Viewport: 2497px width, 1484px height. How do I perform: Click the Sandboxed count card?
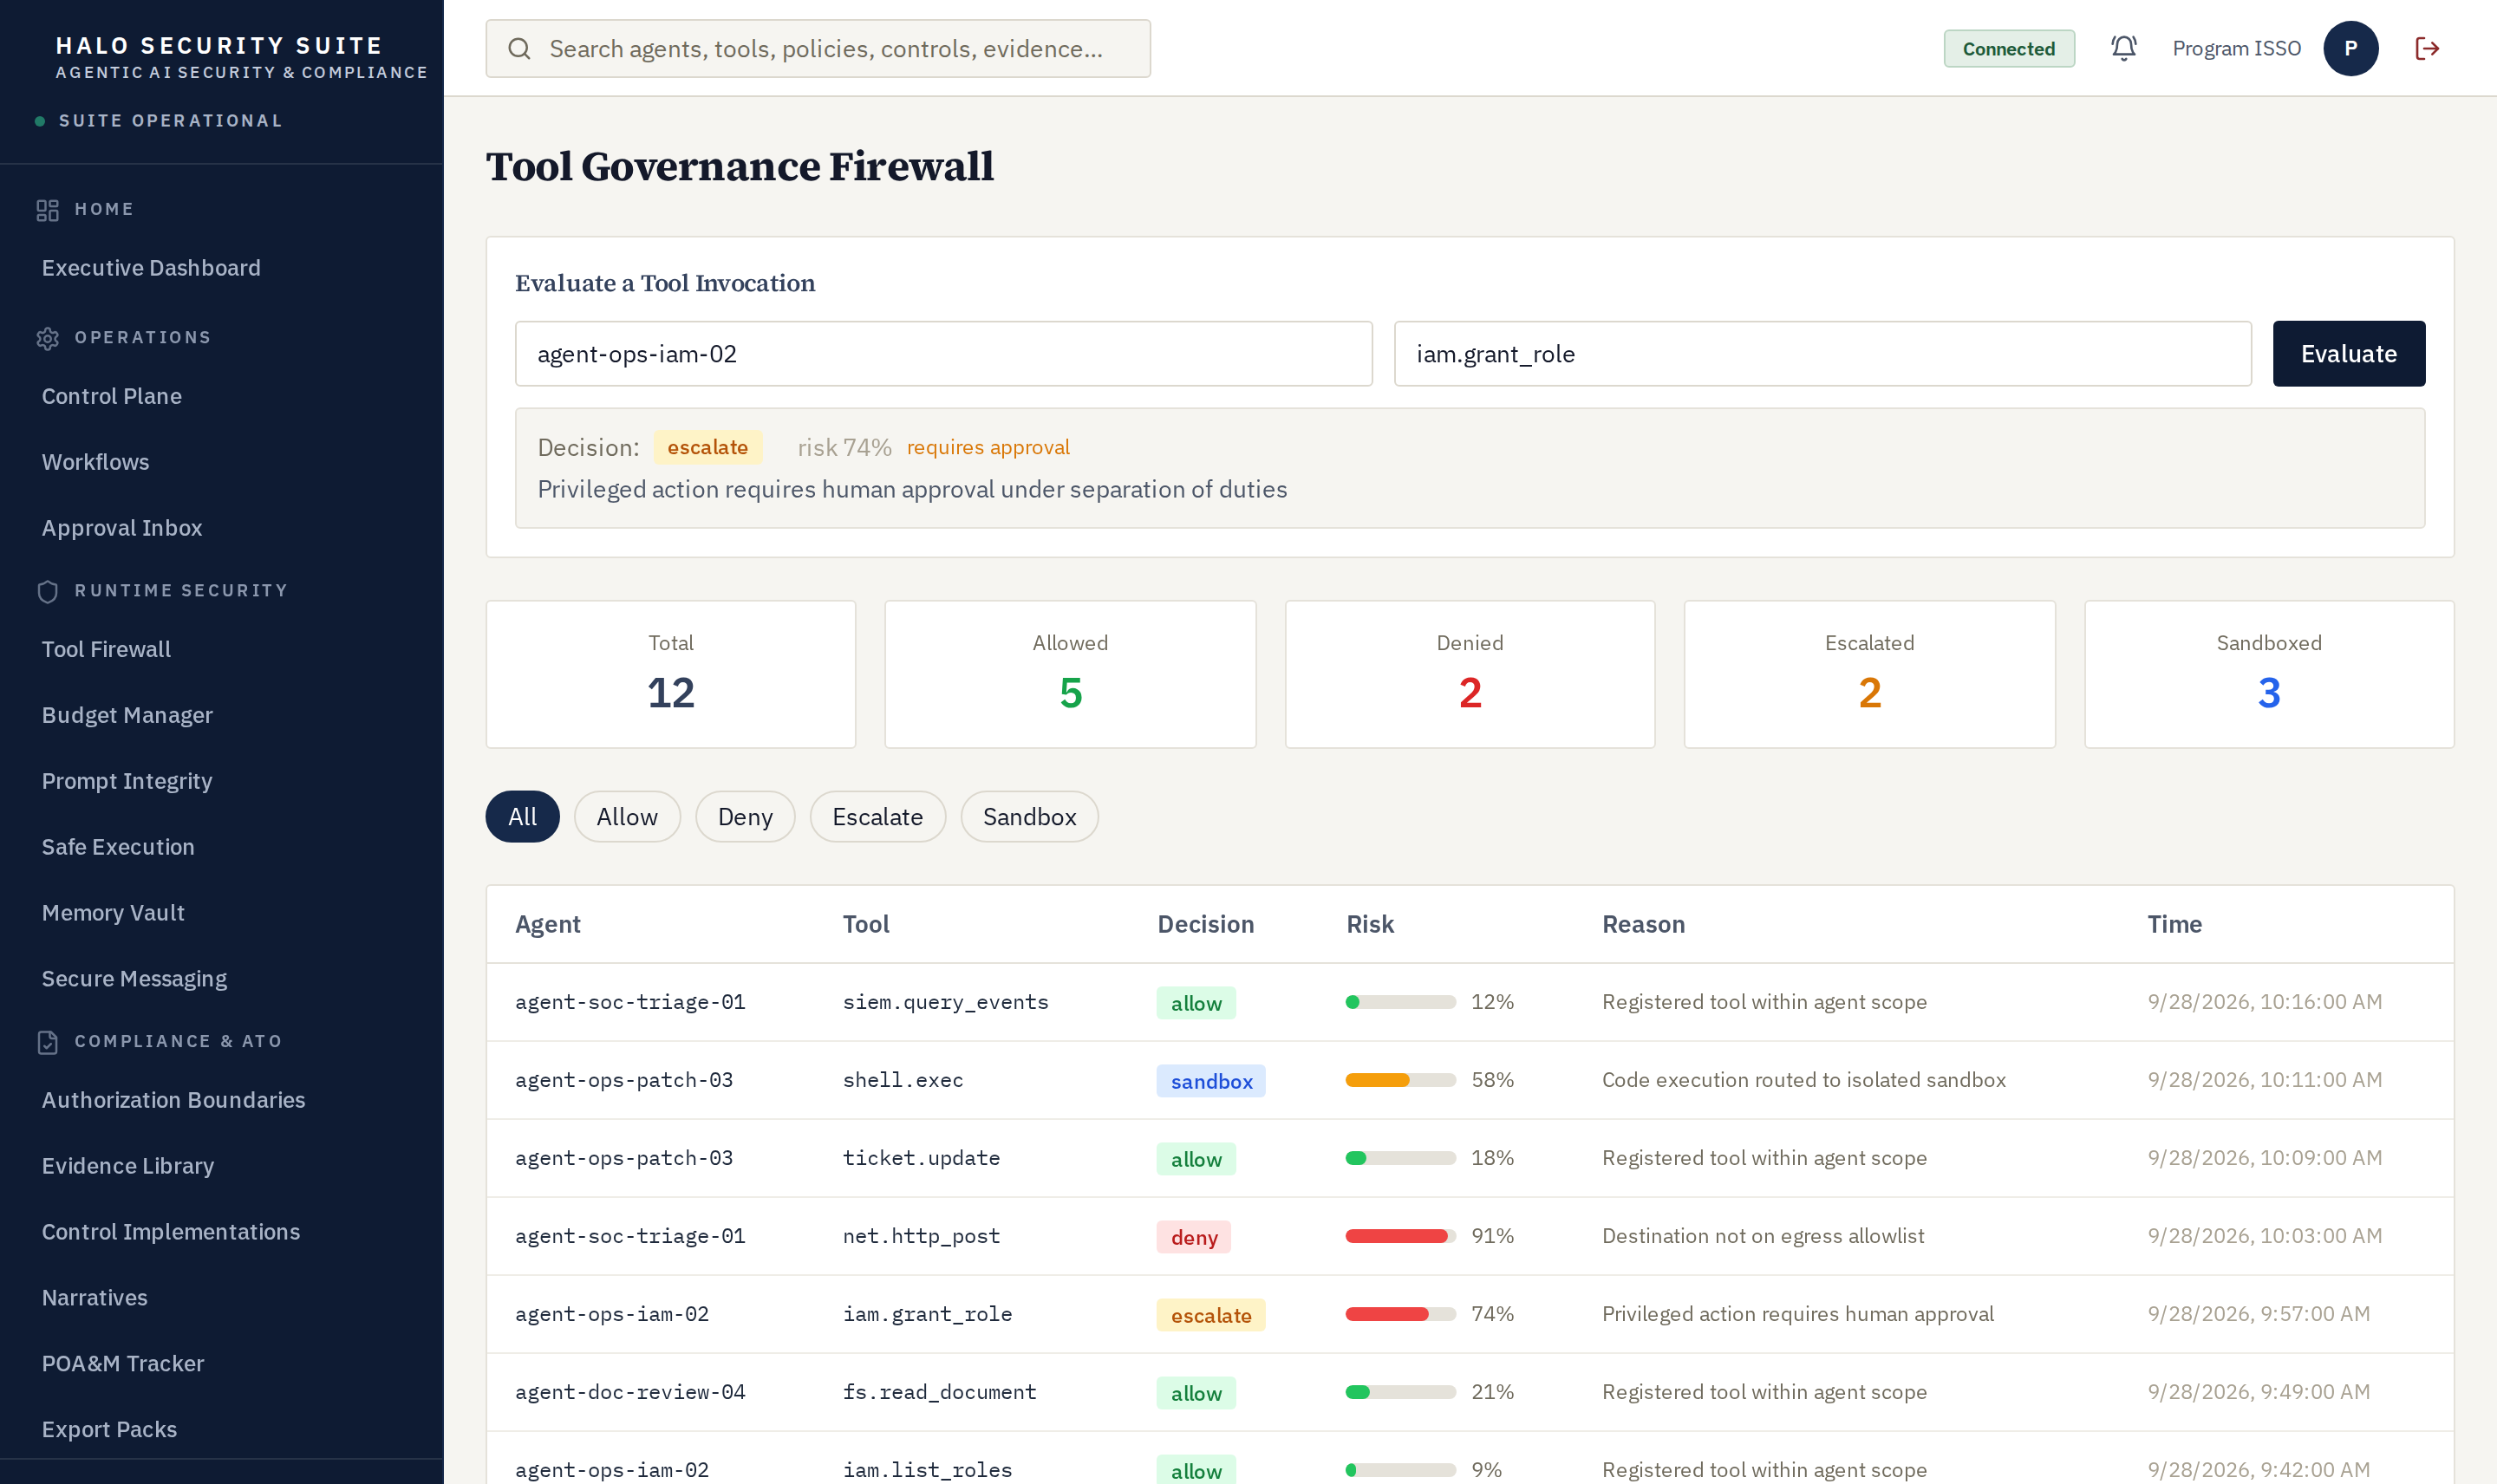2268,674
